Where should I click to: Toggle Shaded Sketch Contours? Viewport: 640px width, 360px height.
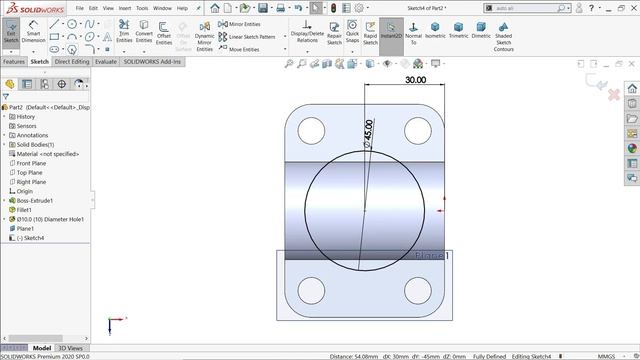[x=503, y=37]
